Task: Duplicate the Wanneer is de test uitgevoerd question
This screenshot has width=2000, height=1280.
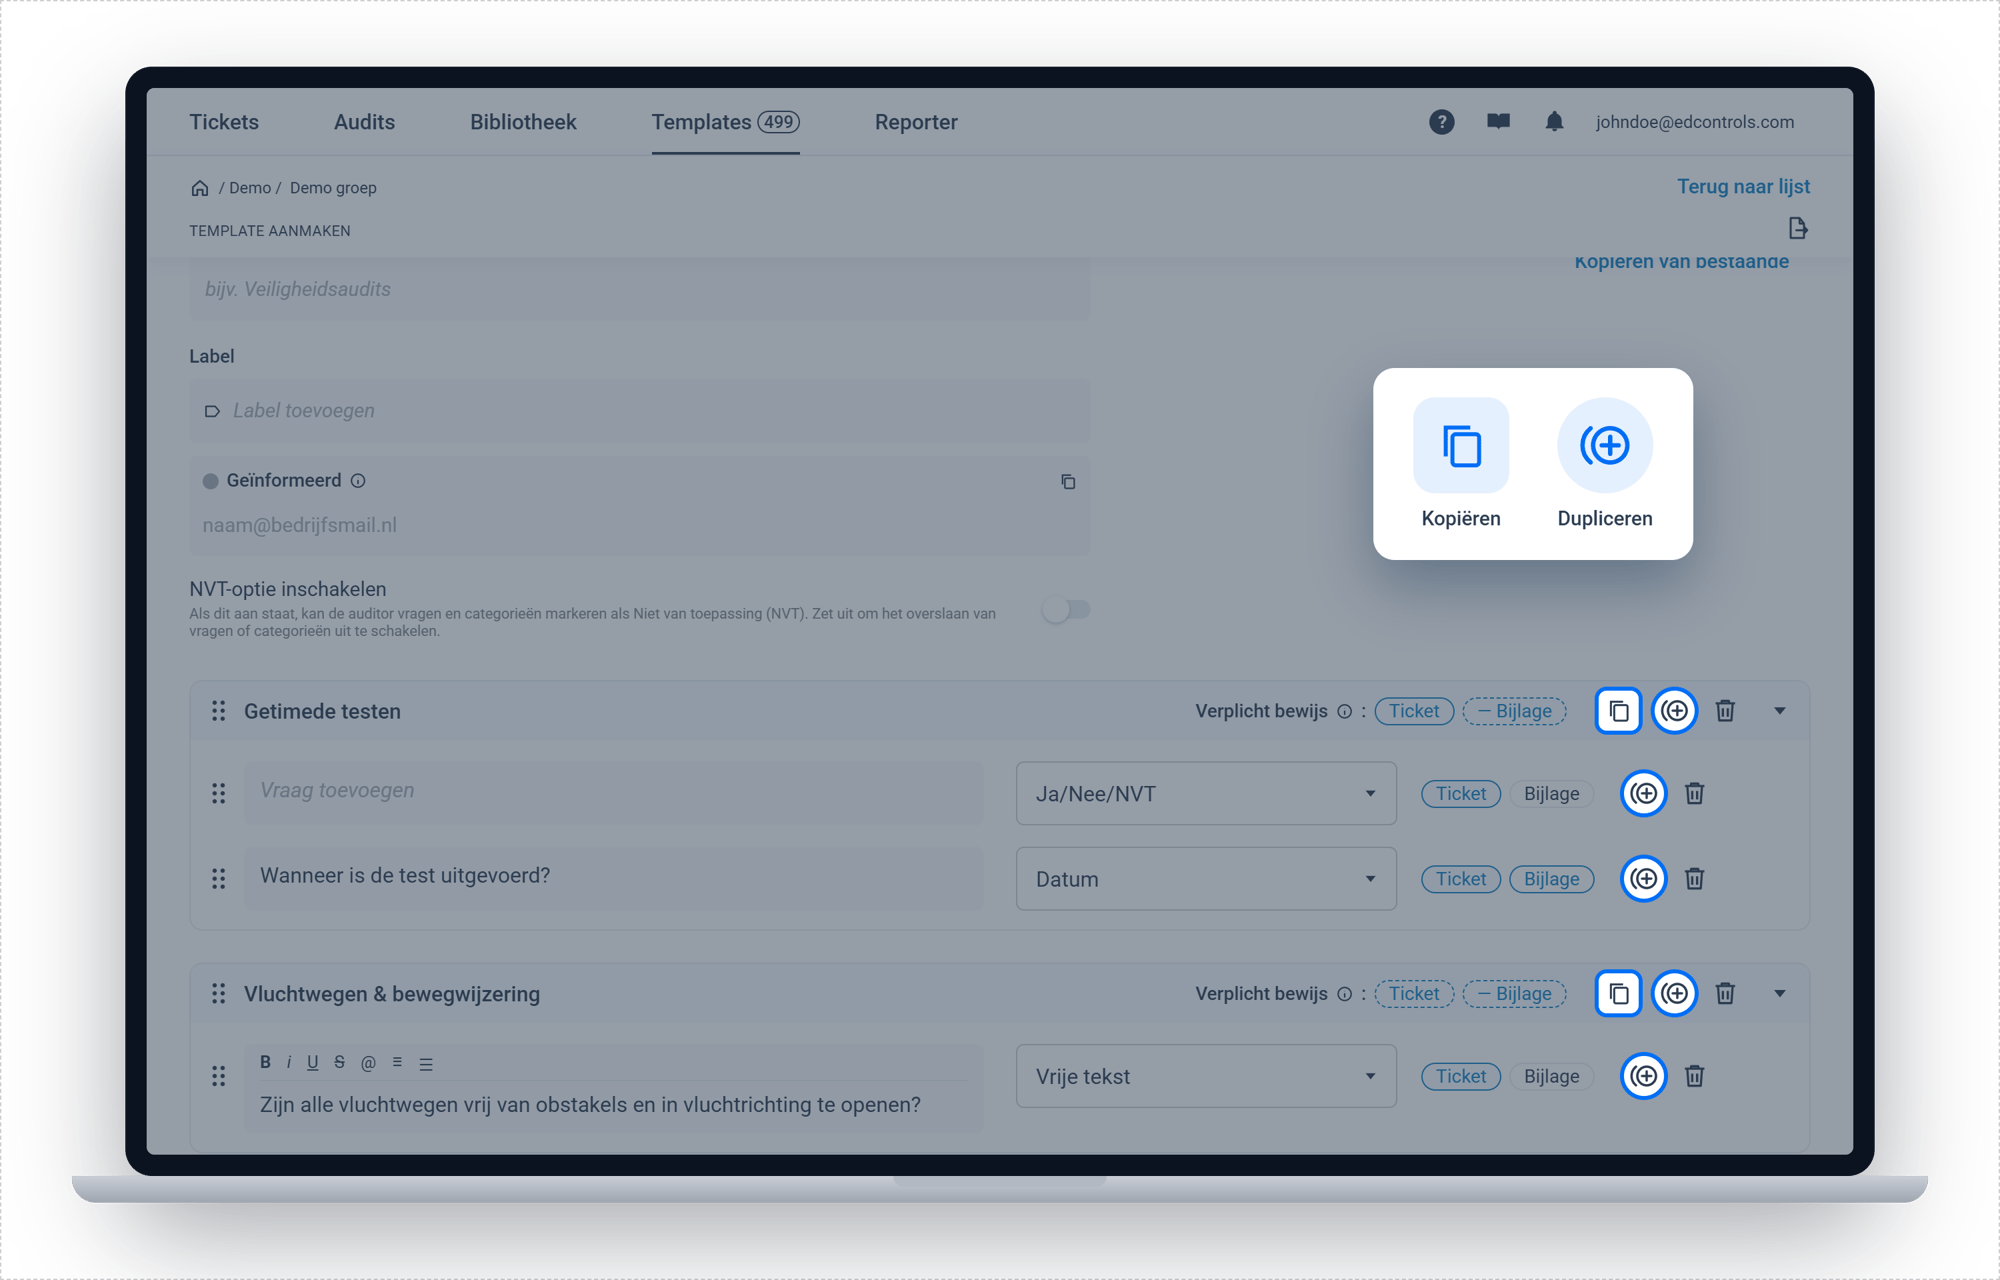Action: (x=1643, y=879)
